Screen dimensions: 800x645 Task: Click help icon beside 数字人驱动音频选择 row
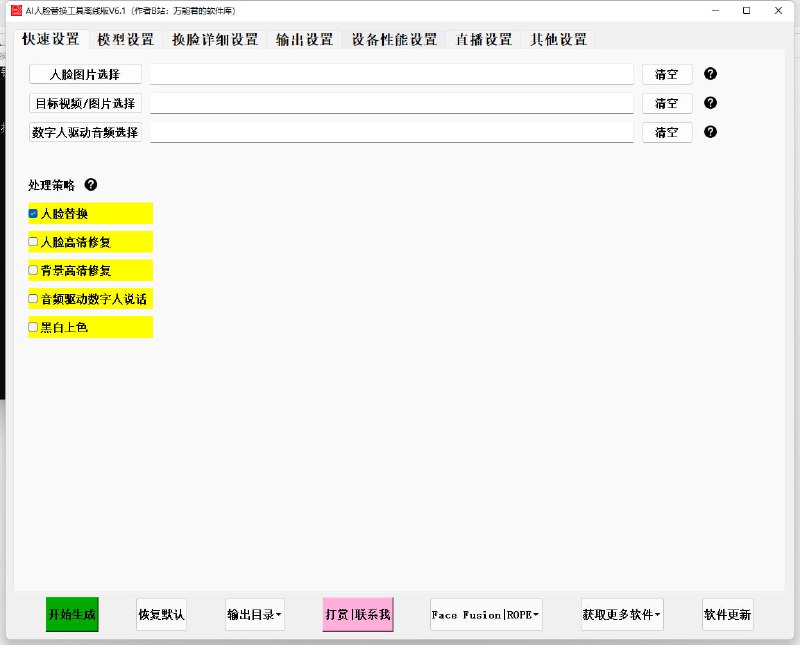click(710, 132)
